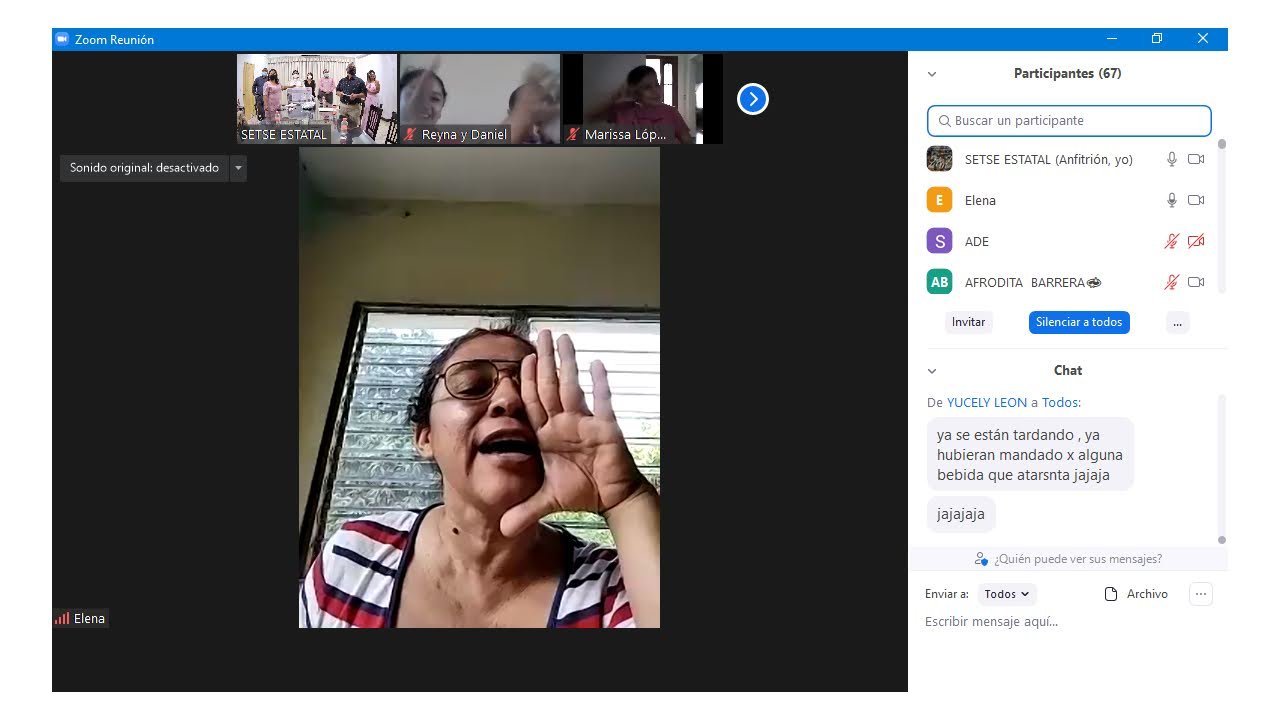Click Elena's orange E avatar
This screenshot has width=1280, height=720.
939,200
